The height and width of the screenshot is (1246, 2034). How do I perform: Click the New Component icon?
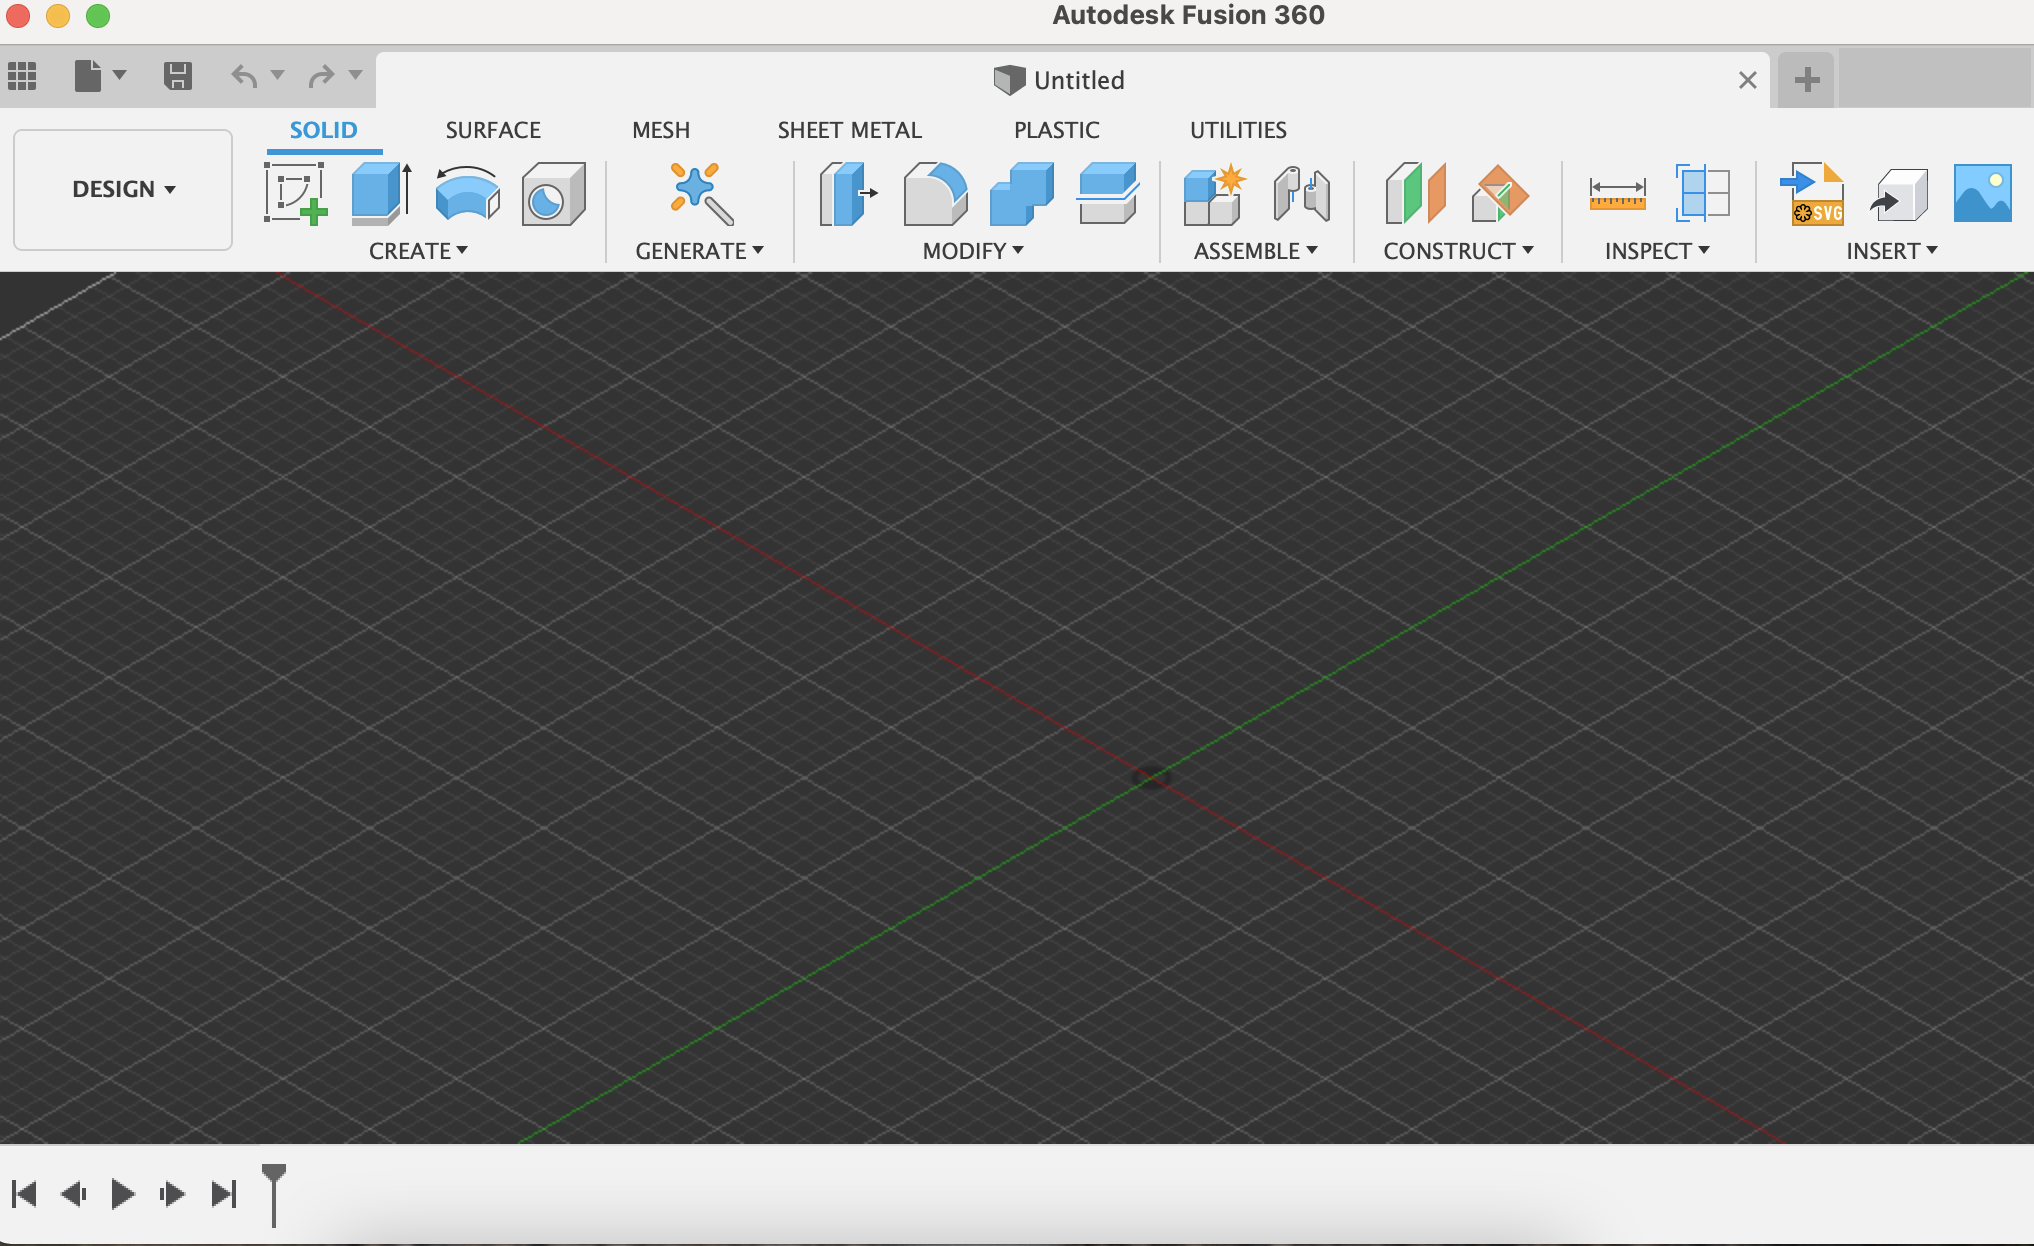coord(1214,193)
